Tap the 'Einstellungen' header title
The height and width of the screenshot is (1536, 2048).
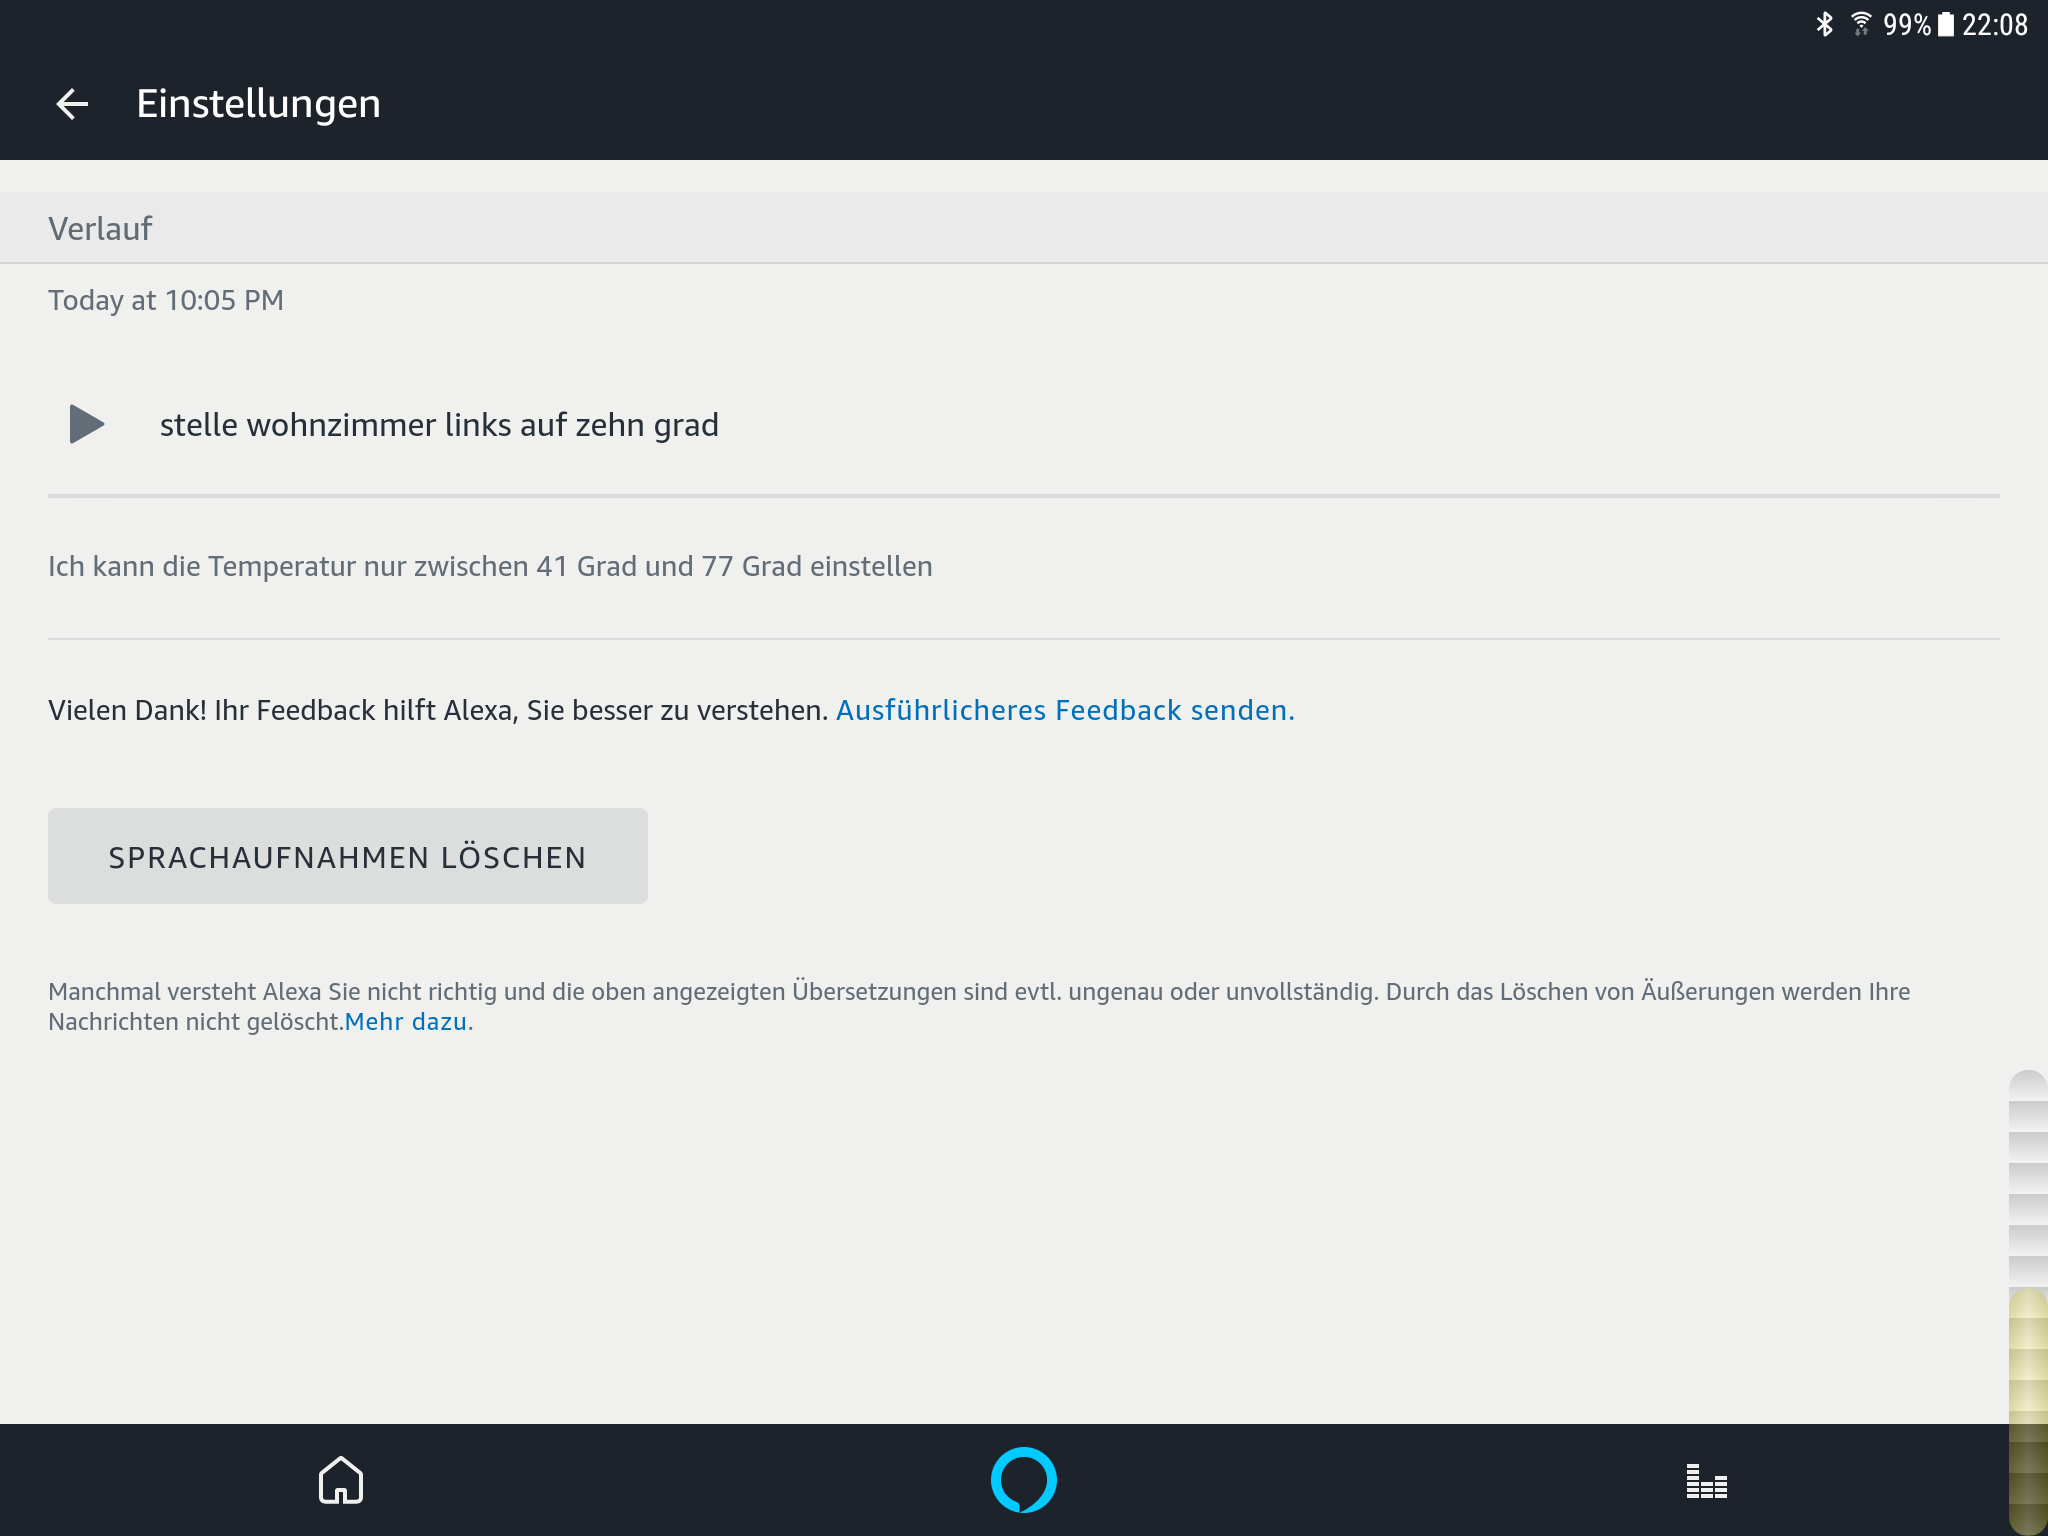(258, 104)
